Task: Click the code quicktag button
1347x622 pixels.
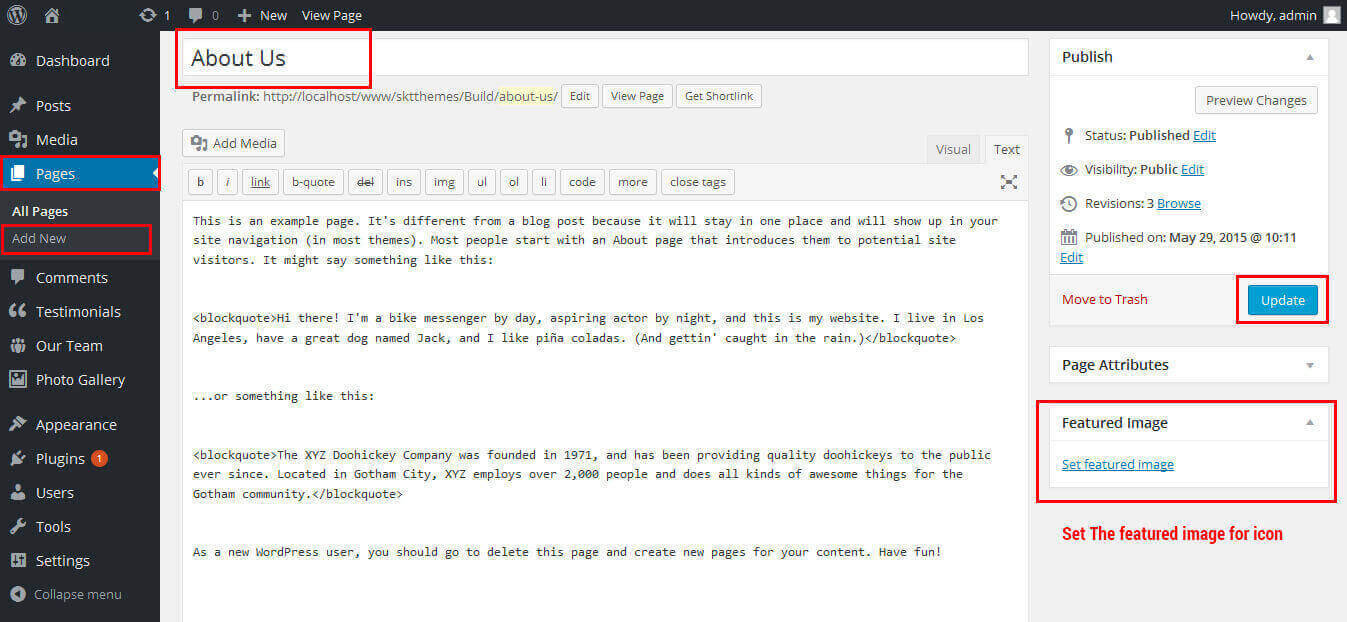Action: [x=582, y=182]
